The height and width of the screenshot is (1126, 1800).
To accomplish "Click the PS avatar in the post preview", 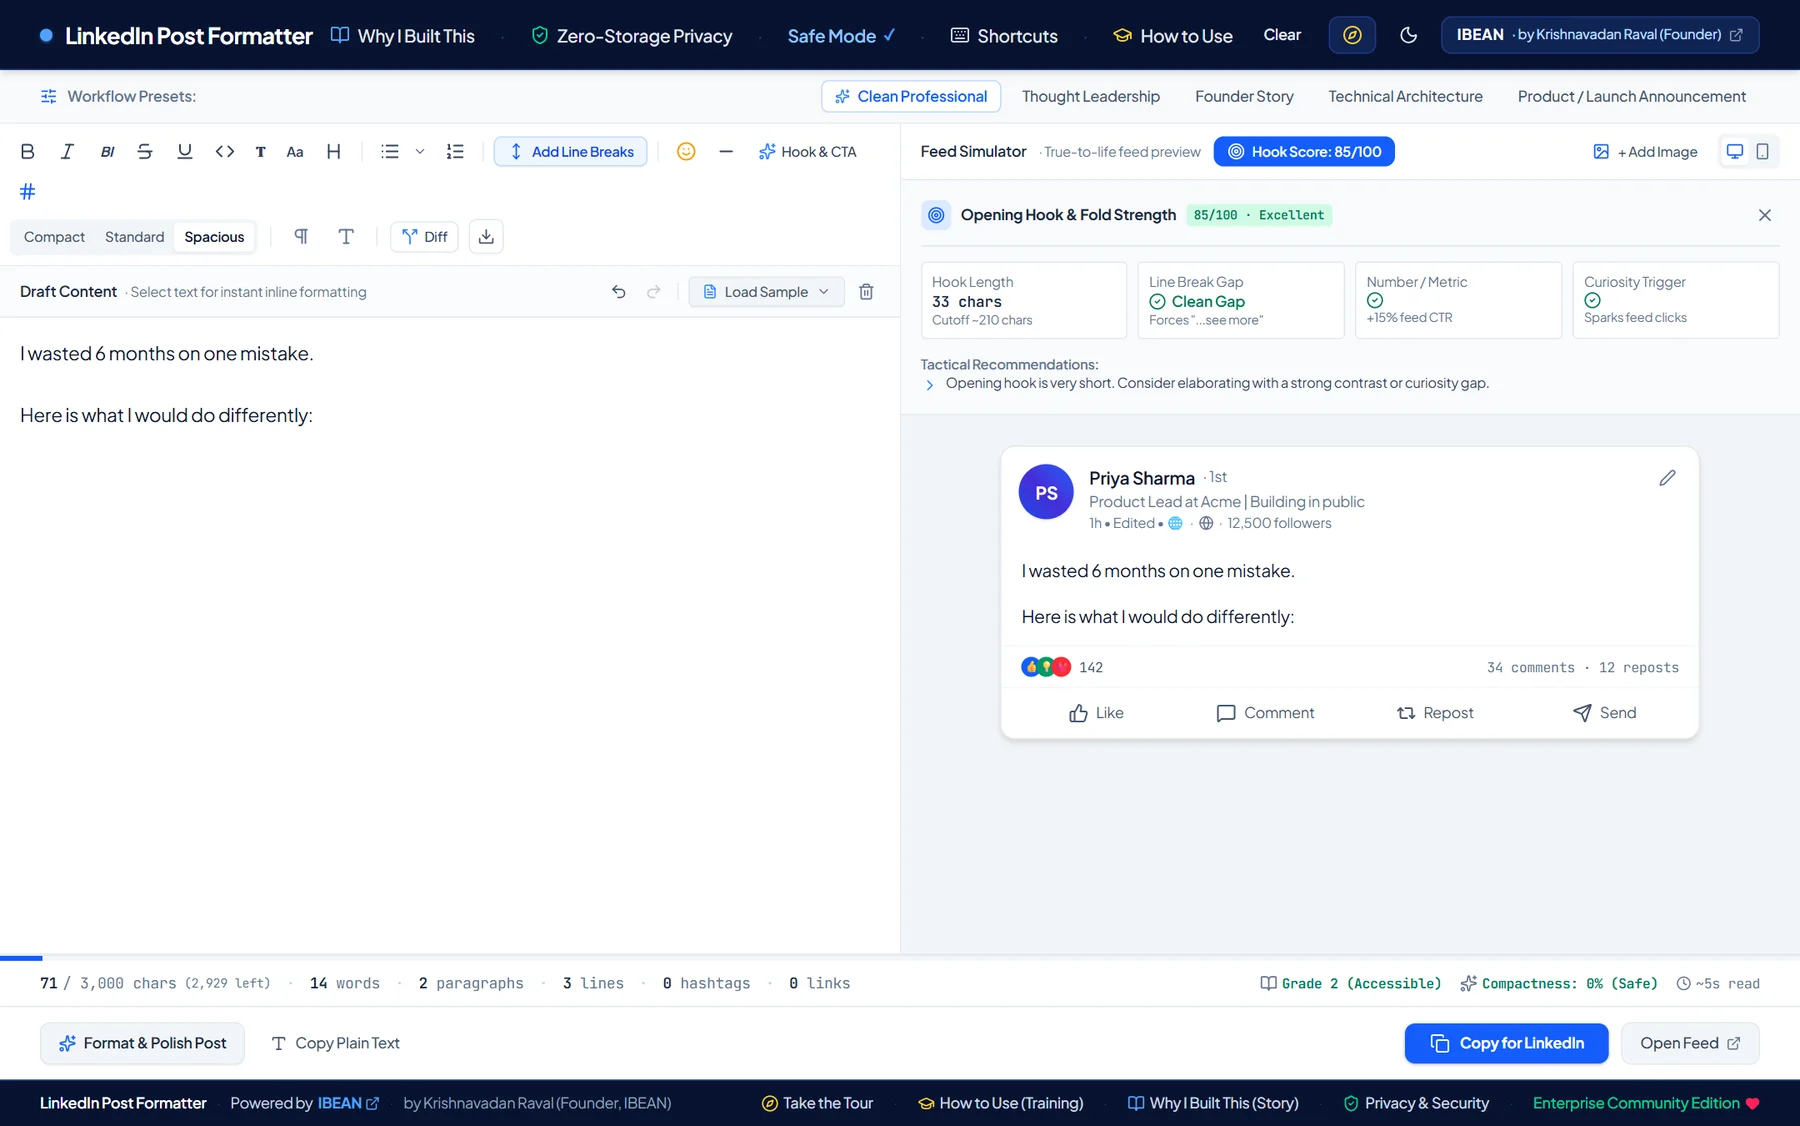I will click(1046, 492).
